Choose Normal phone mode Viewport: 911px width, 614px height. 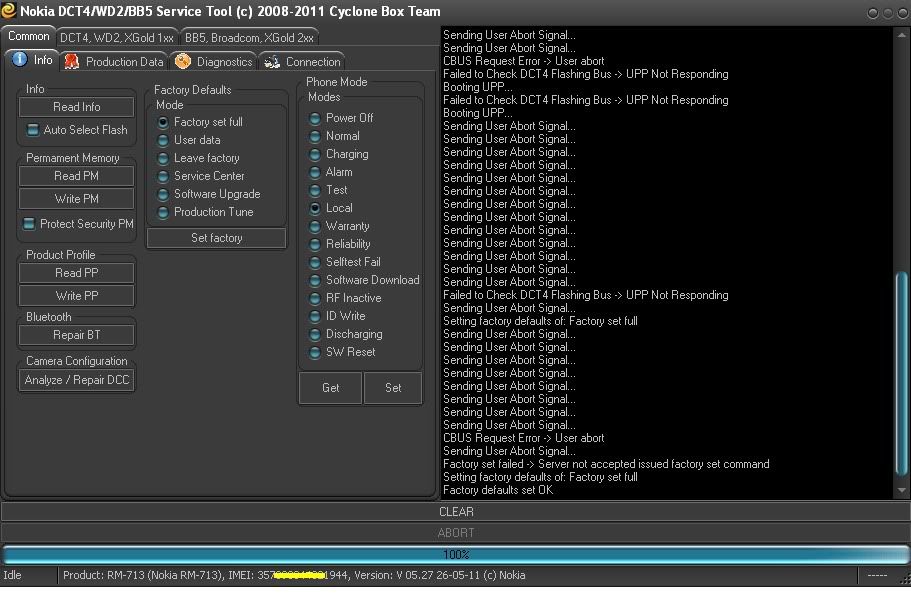pyautogui.click(x=315, y=136)
